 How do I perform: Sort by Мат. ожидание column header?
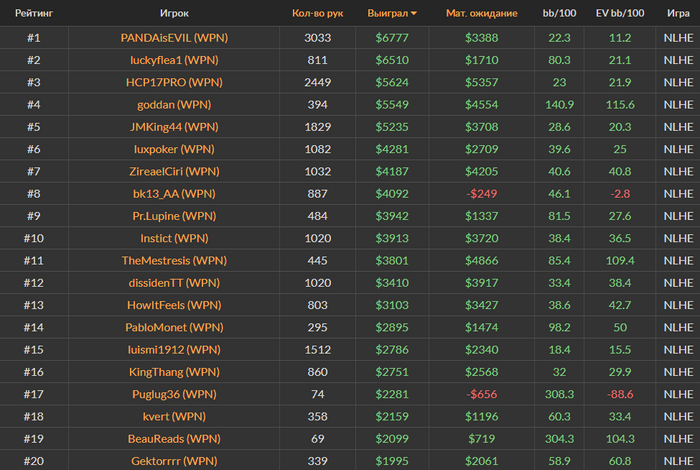coord(481,13)
